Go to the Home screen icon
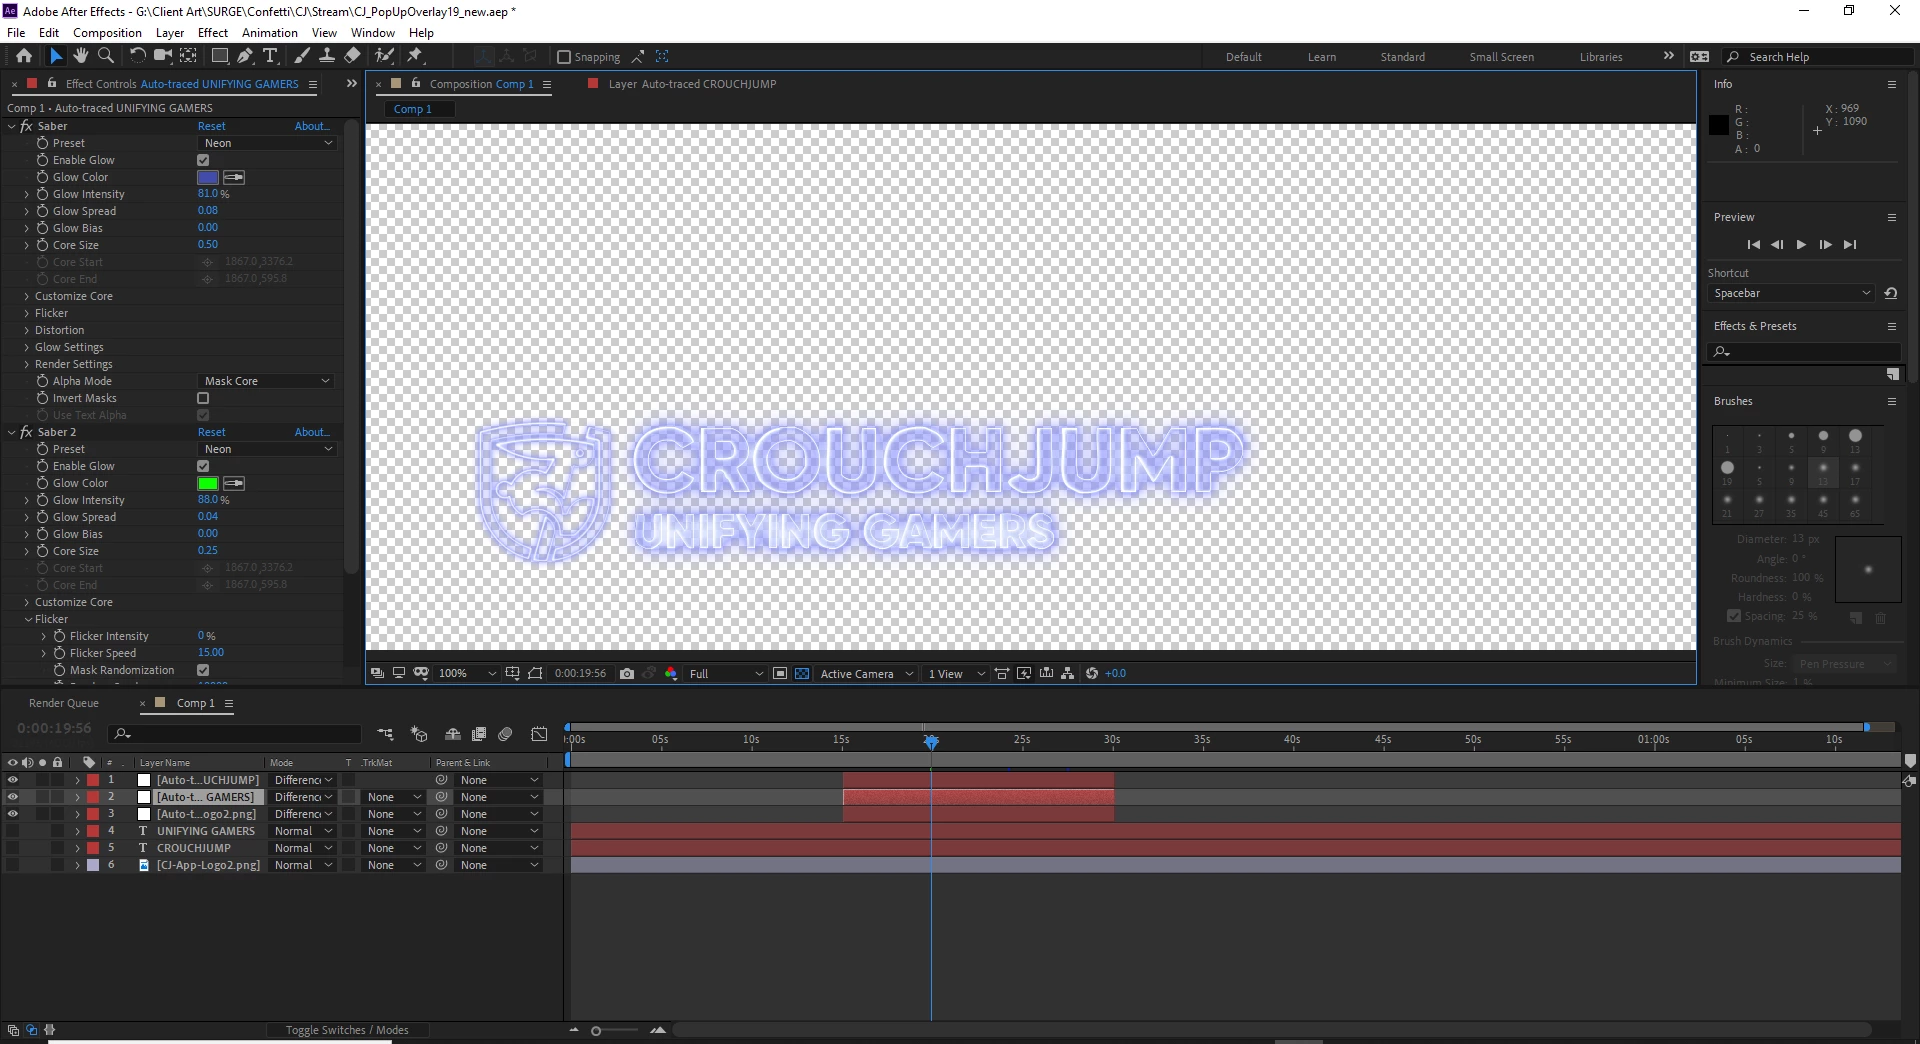This screenshot has width=1920, height=1044. coord(24,56)
